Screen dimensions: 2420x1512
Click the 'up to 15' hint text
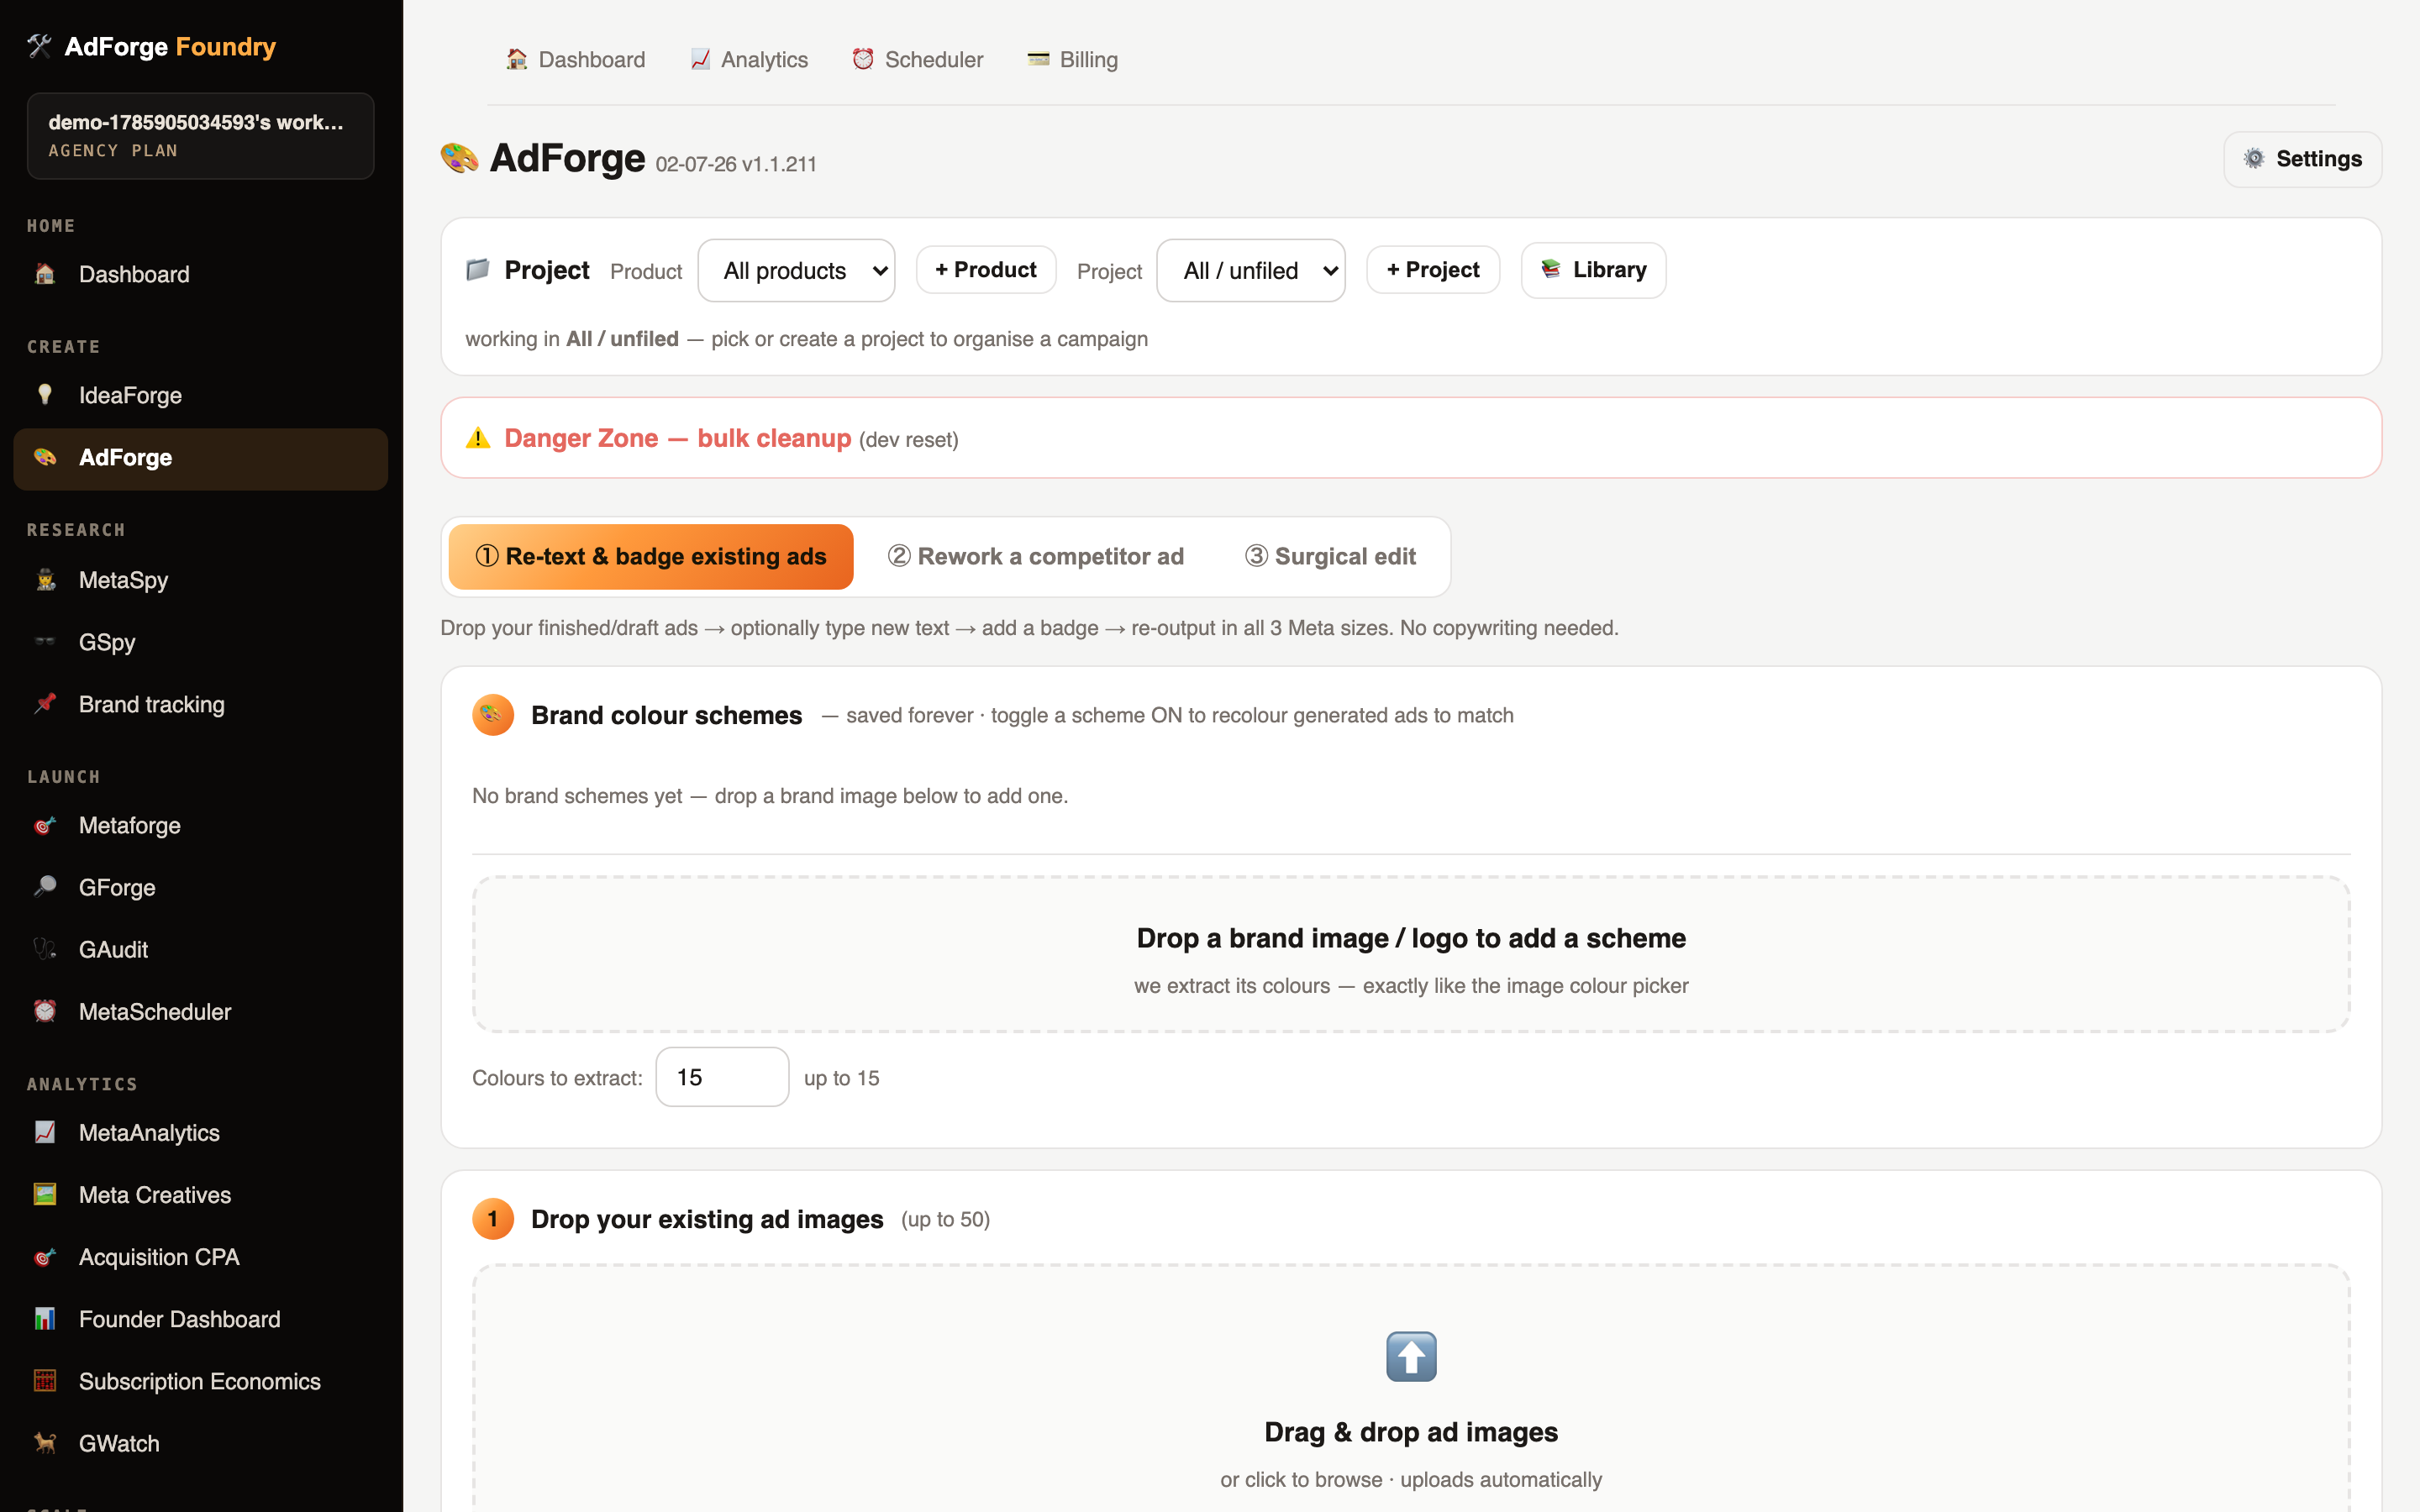[x=842, y=1078]
